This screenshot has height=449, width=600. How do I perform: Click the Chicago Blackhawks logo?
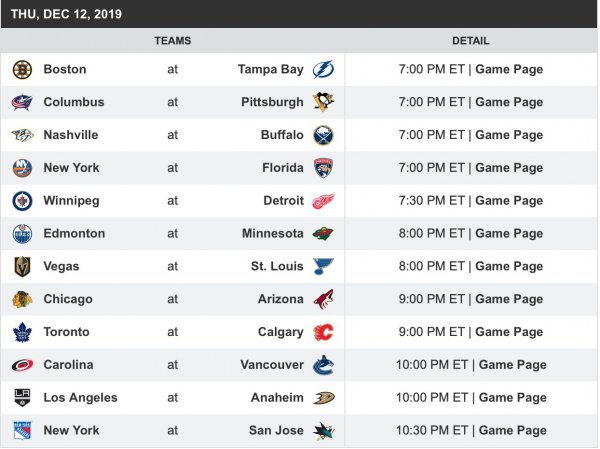pyautogui.click(x=22, y=299)
